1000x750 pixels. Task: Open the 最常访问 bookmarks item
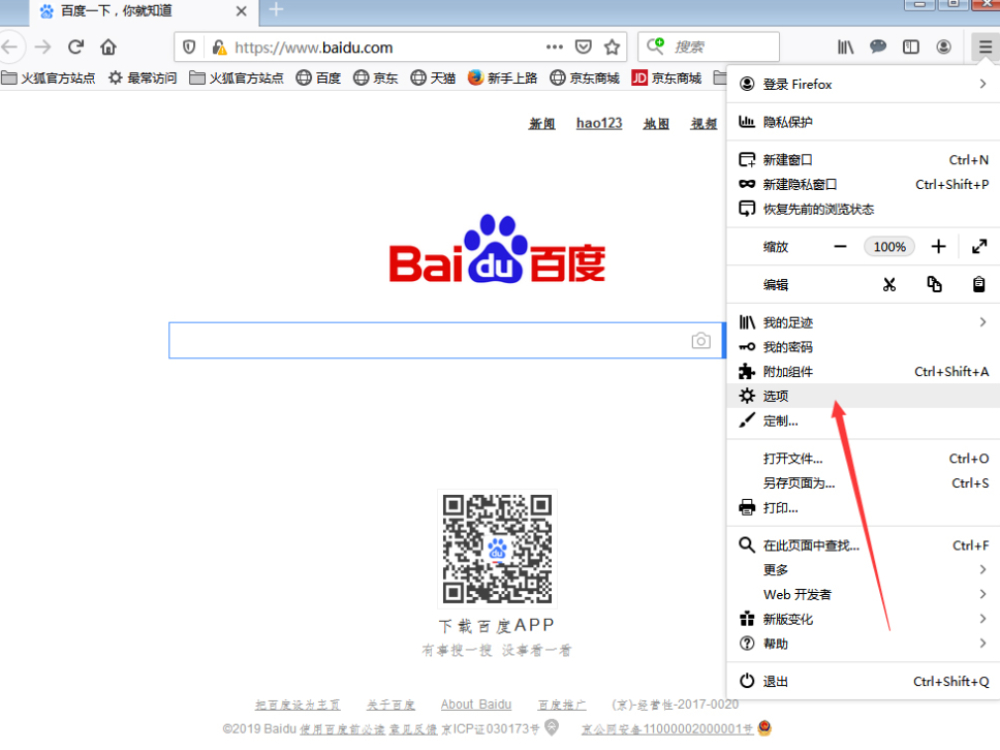pos(142,78)
